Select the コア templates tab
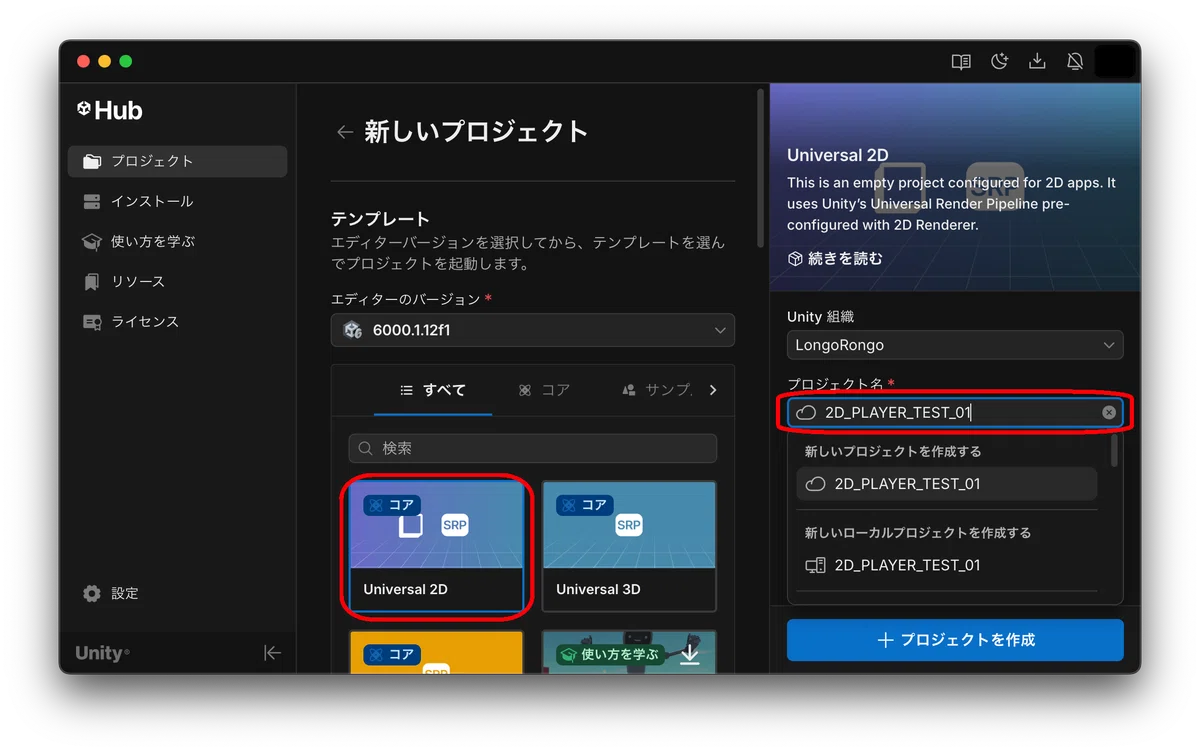1200x752 pixels. point(545,390)
